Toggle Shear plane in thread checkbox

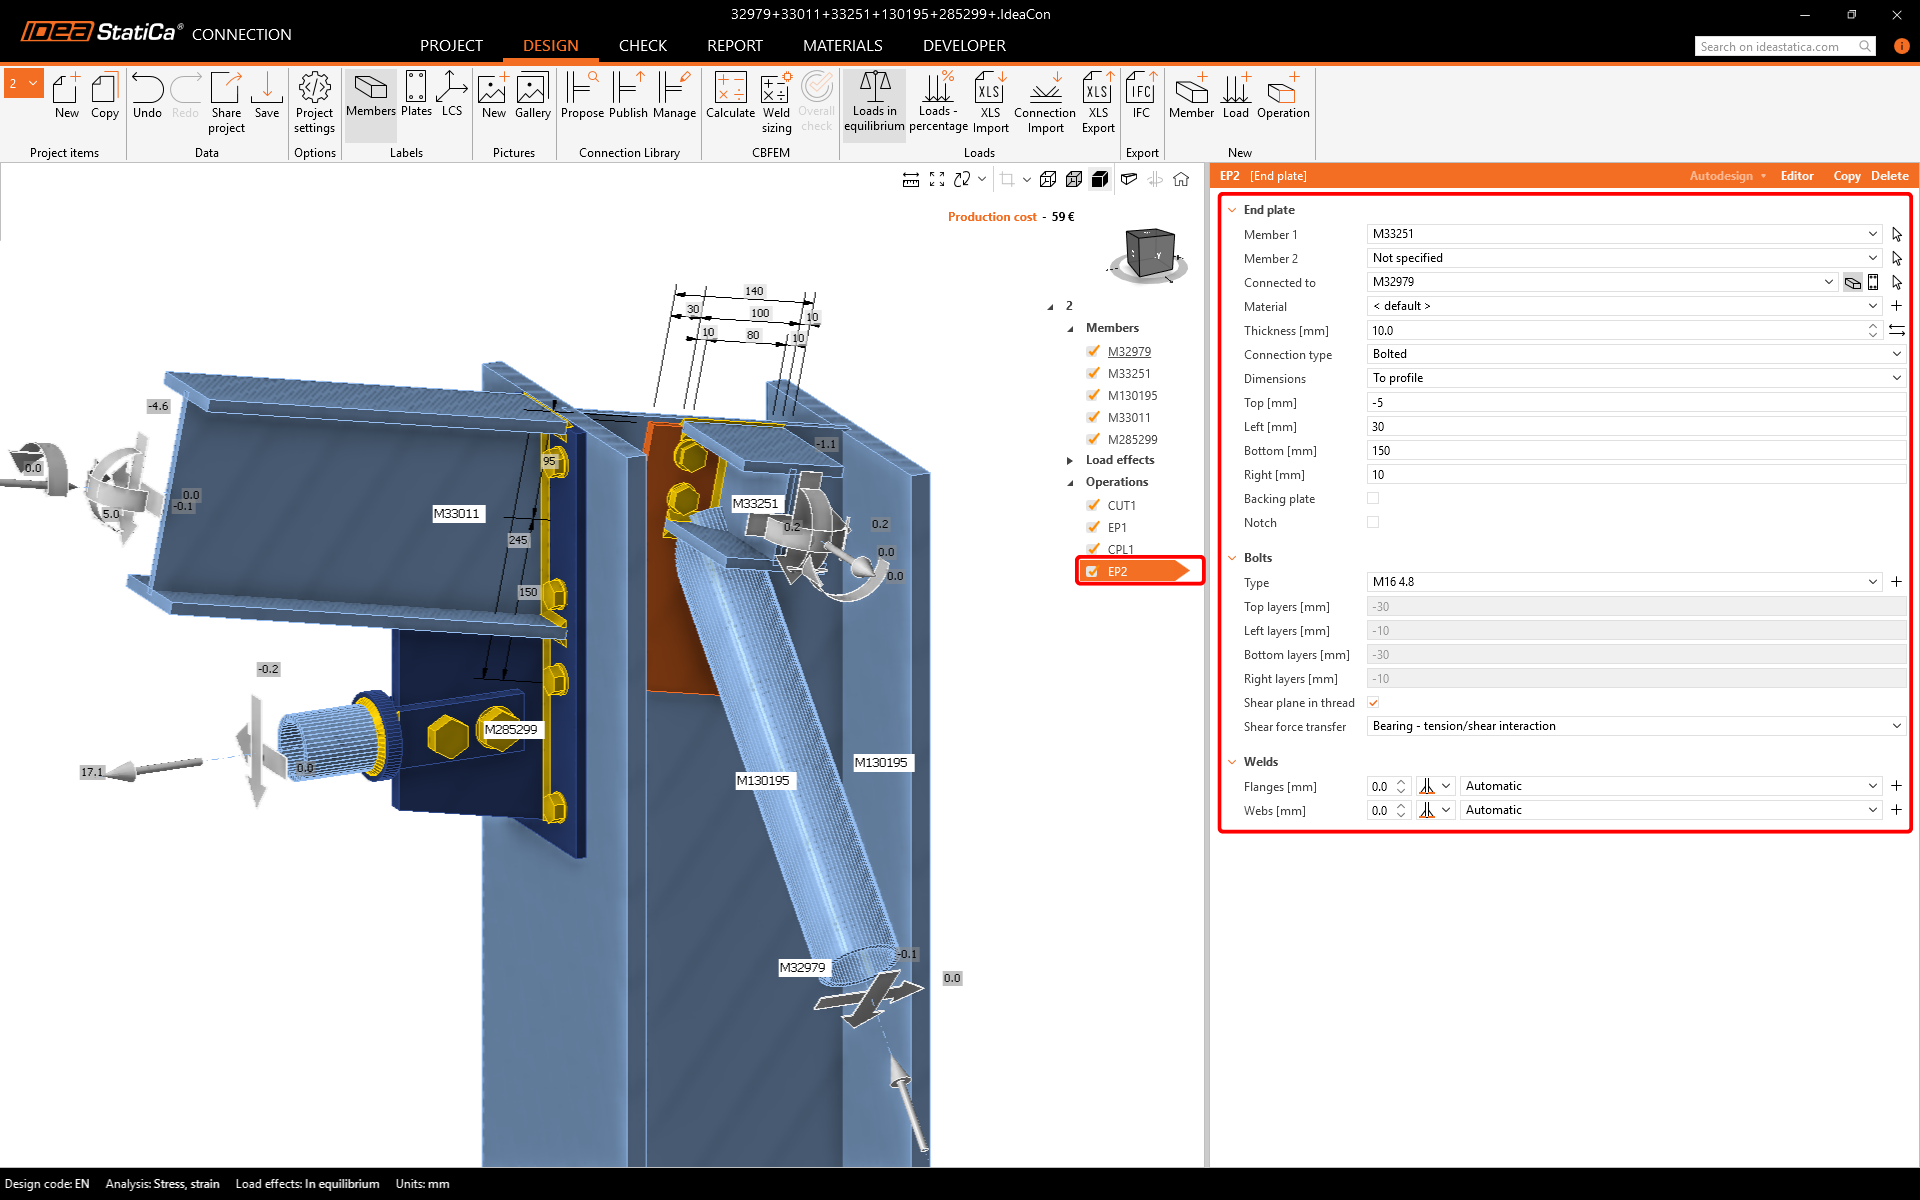[x=1373, y=702]
